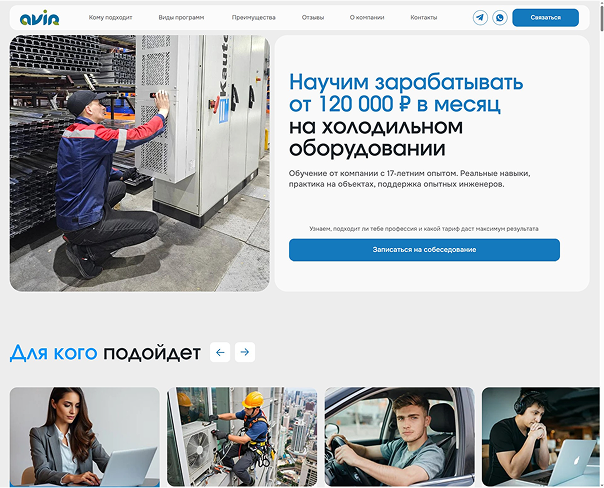Open the industrial climber card
The width and height of the screenshot is (604, 488).
tap(242, 437)
